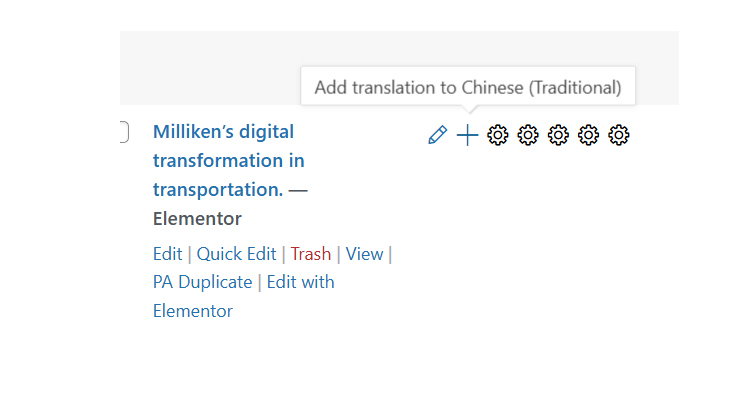This screenshot has width=737, height=414.
Task: Open Quick Edit for this post
Action: click(x=236, y=254)
